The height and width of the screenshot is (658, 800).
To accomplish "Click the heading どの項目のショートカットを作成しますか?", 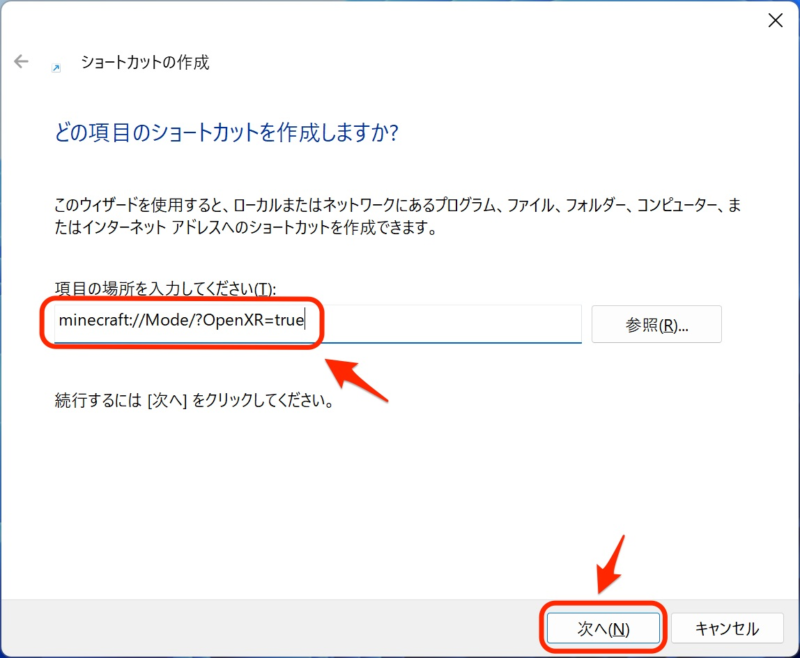I will pyautogui.click(x=227, y=133).
